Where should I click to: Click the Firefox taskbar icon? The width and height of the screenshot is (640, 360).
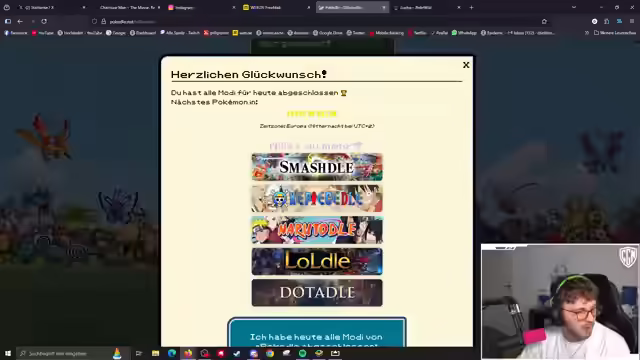coord(188,353)
